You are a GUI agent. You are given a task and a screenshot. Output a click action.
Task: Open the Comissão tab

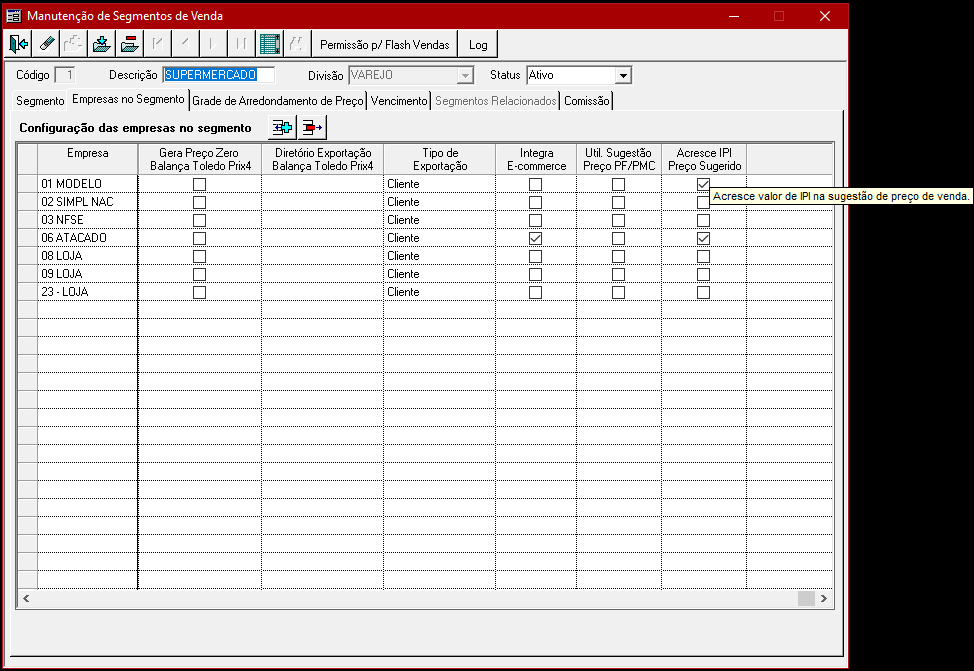(x=586, y=101)
